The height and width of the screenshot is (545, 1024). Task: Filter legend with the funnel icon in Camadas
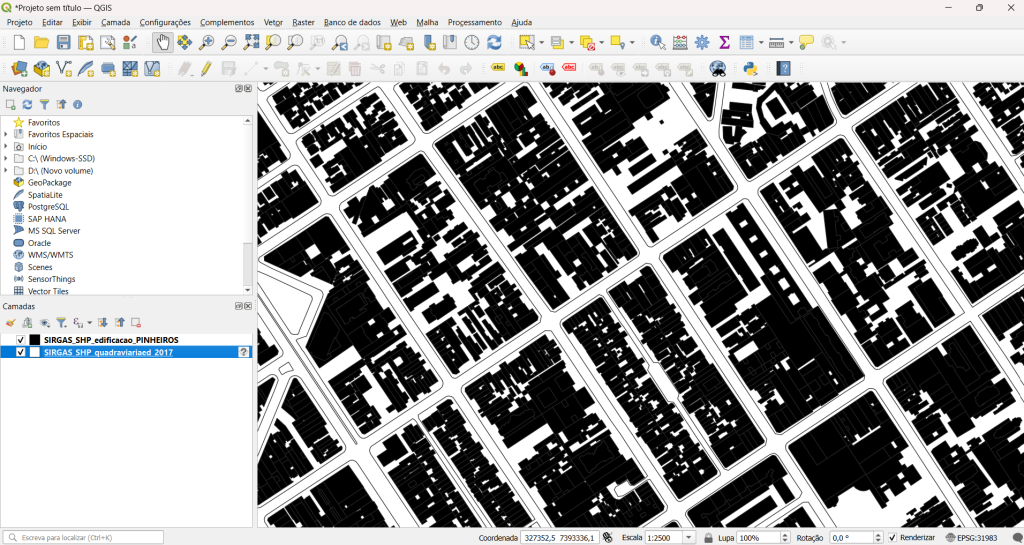click(x=61, y=322)
